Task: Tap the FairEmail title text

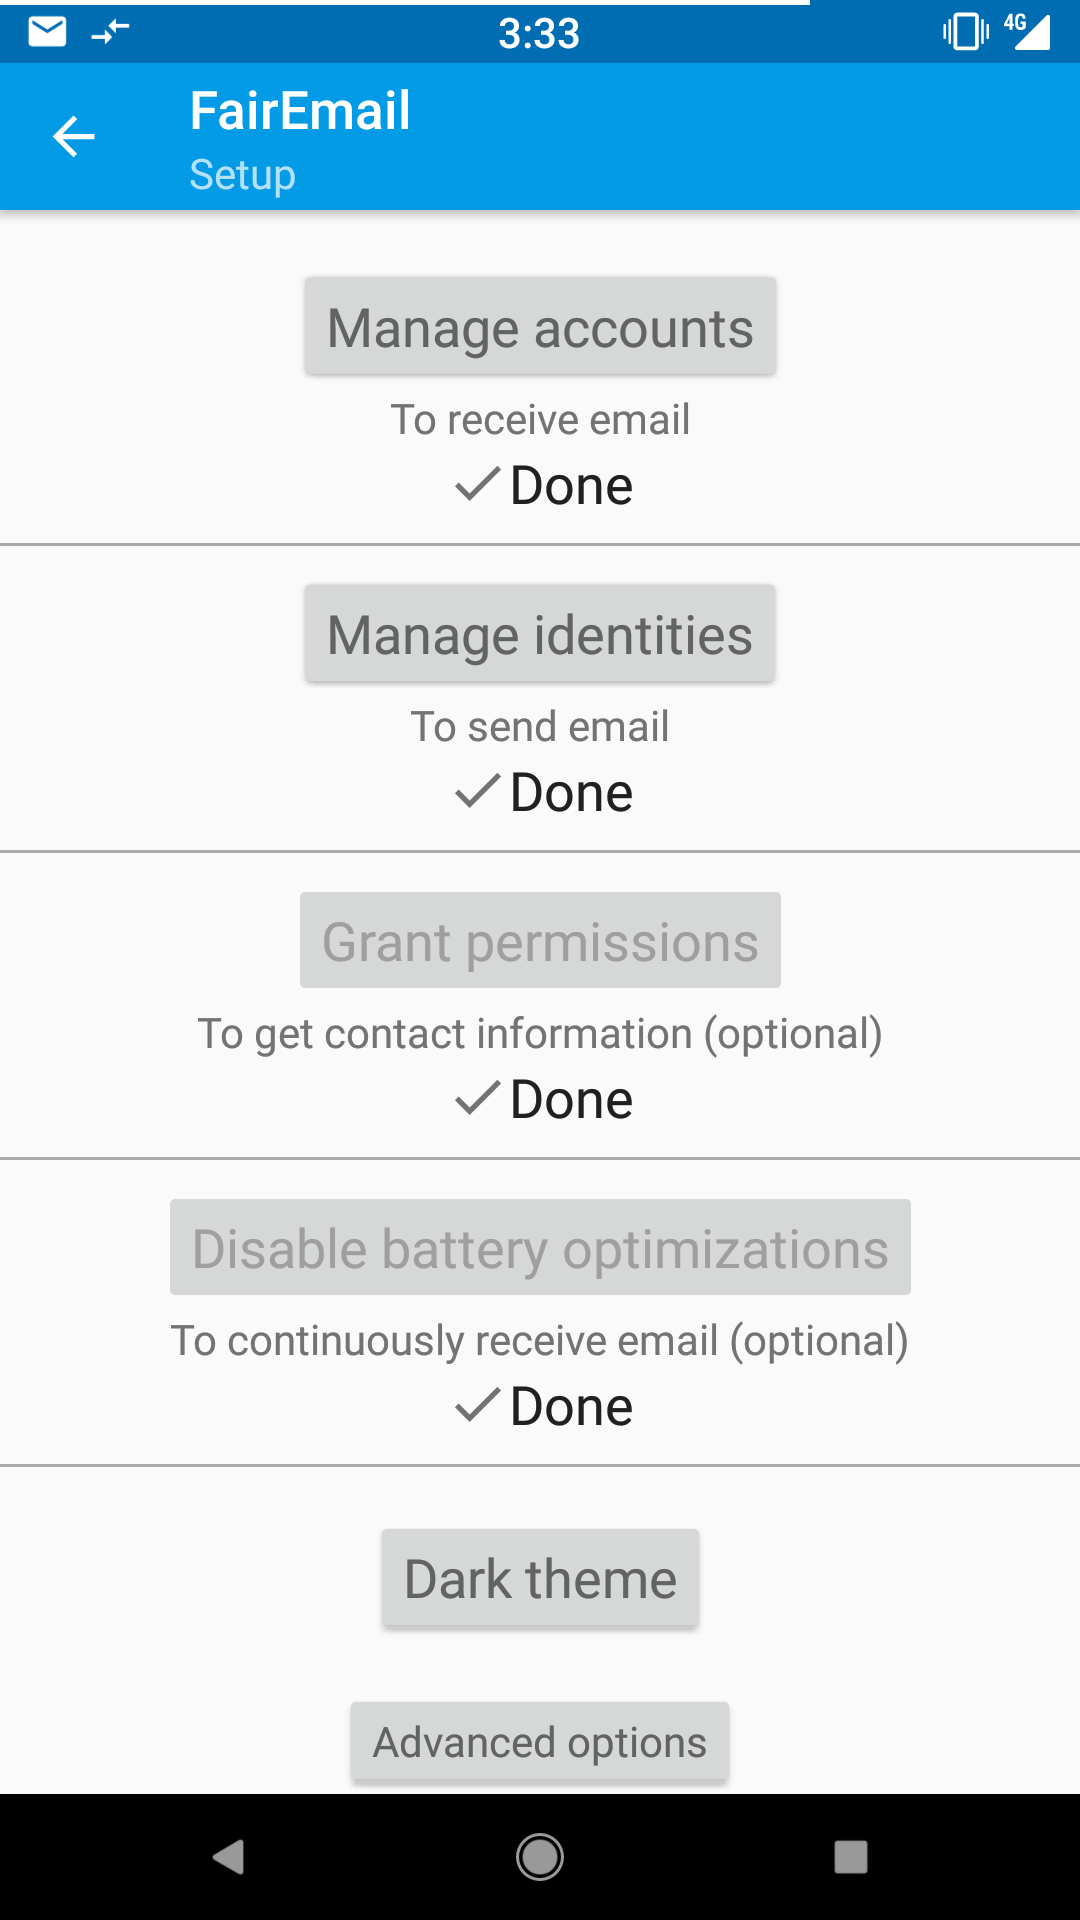Action: coord(300,110)
